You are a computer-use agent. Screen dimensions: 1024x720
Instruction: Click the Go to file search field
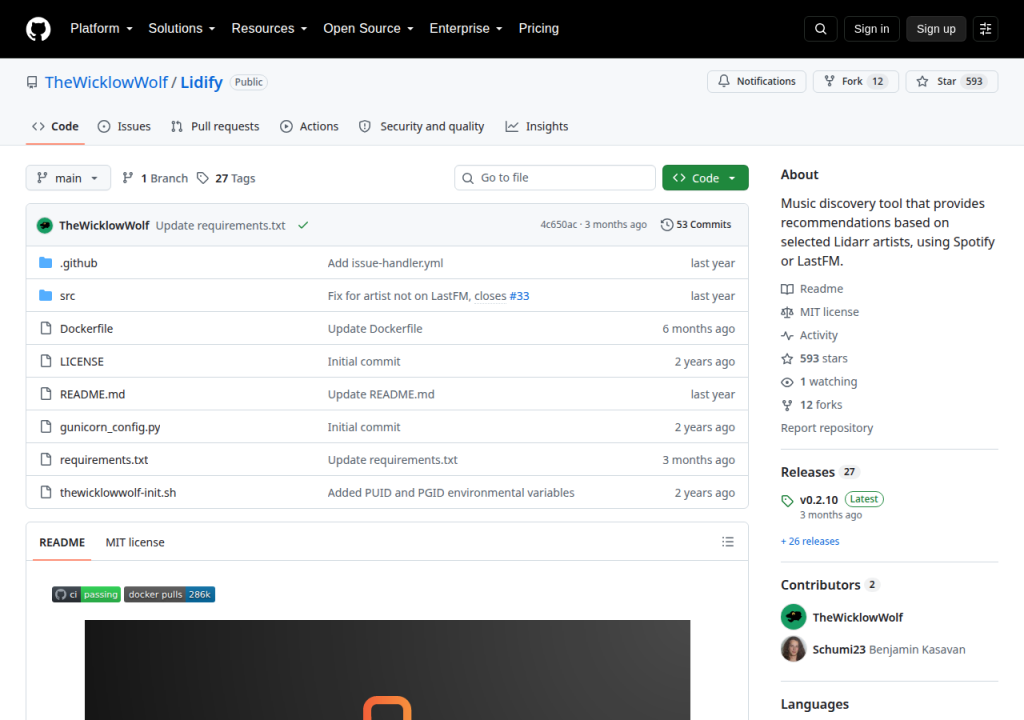point(555,178)
